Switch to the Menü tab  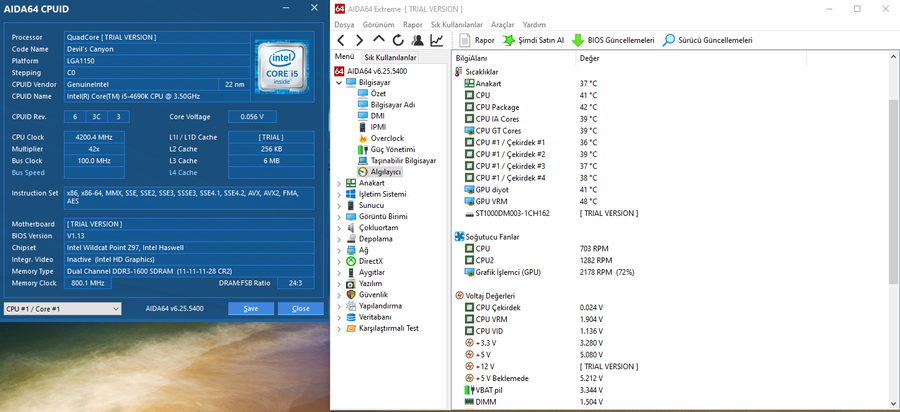[x=344, y=57]
